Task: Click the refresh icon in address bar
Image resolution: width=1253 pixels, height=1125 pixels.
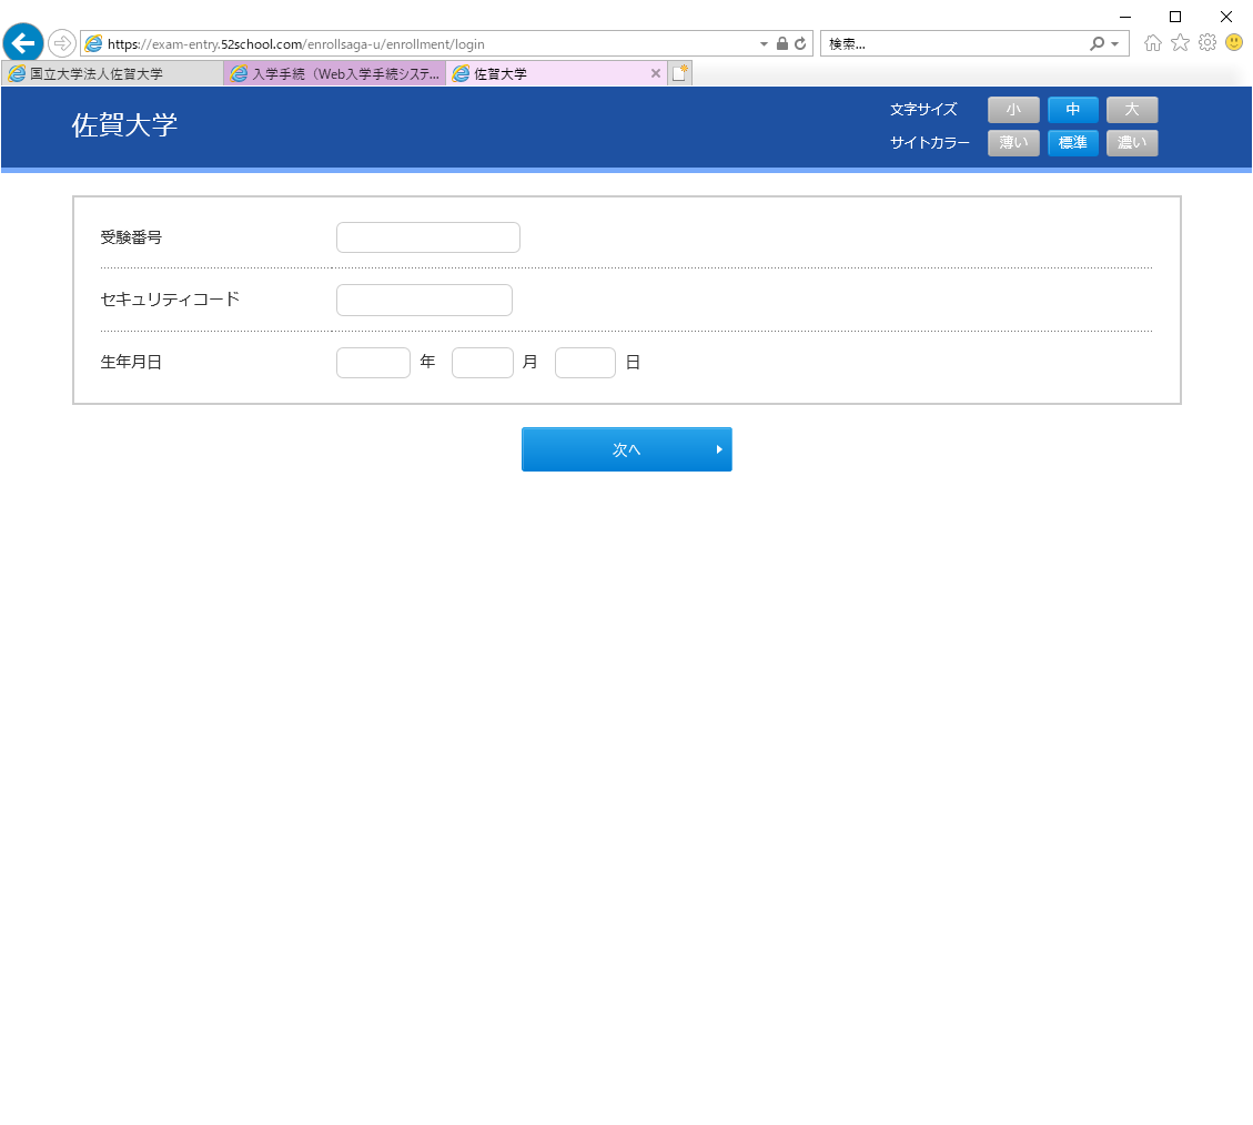Action: (800, 44)
